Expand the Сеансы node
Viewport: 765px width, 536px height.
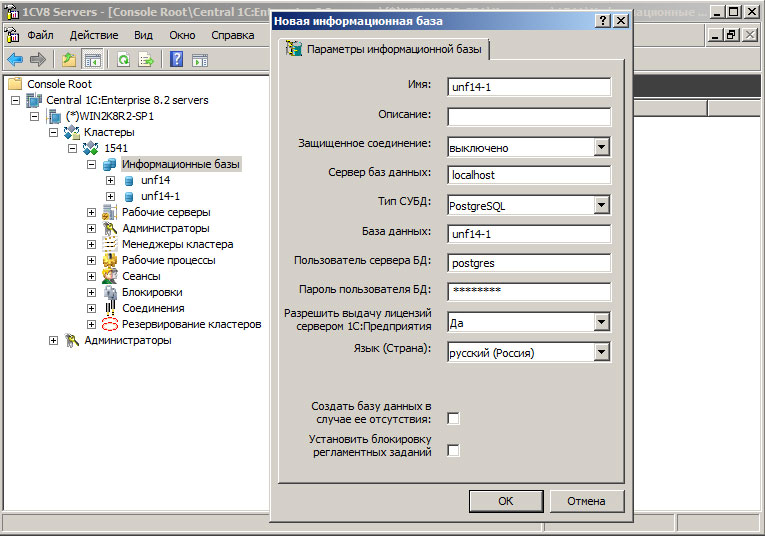click(91, 277)
